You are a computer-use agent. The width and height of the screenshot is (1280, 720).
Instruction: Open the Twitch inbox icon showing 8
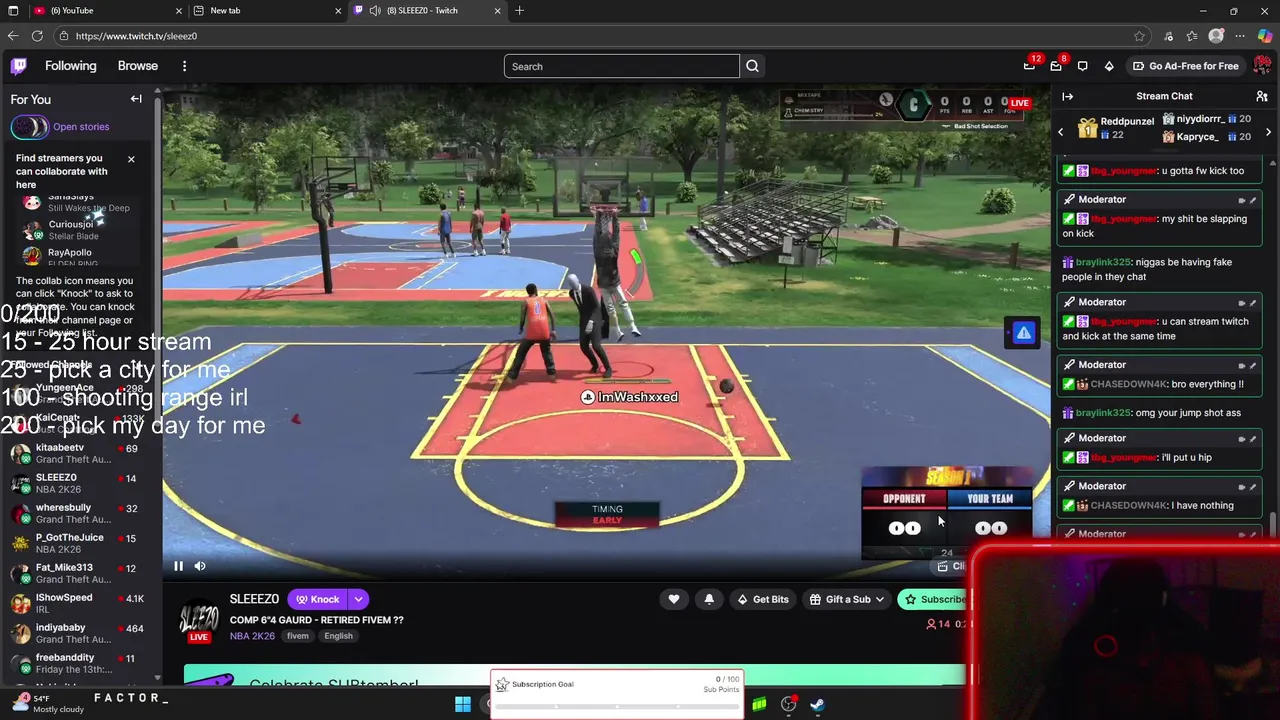(1056, 66)
